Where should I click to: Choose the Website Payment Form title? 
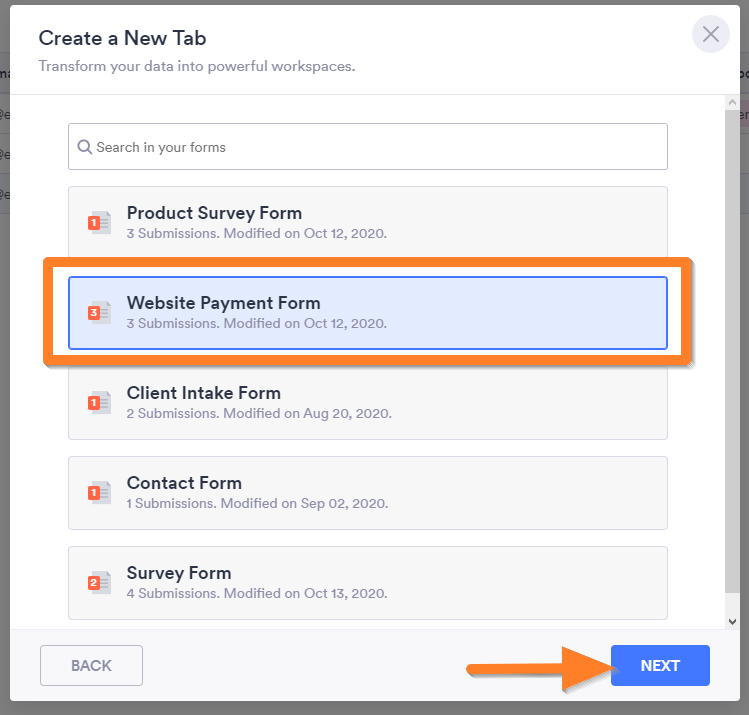(x=223, y=303)
